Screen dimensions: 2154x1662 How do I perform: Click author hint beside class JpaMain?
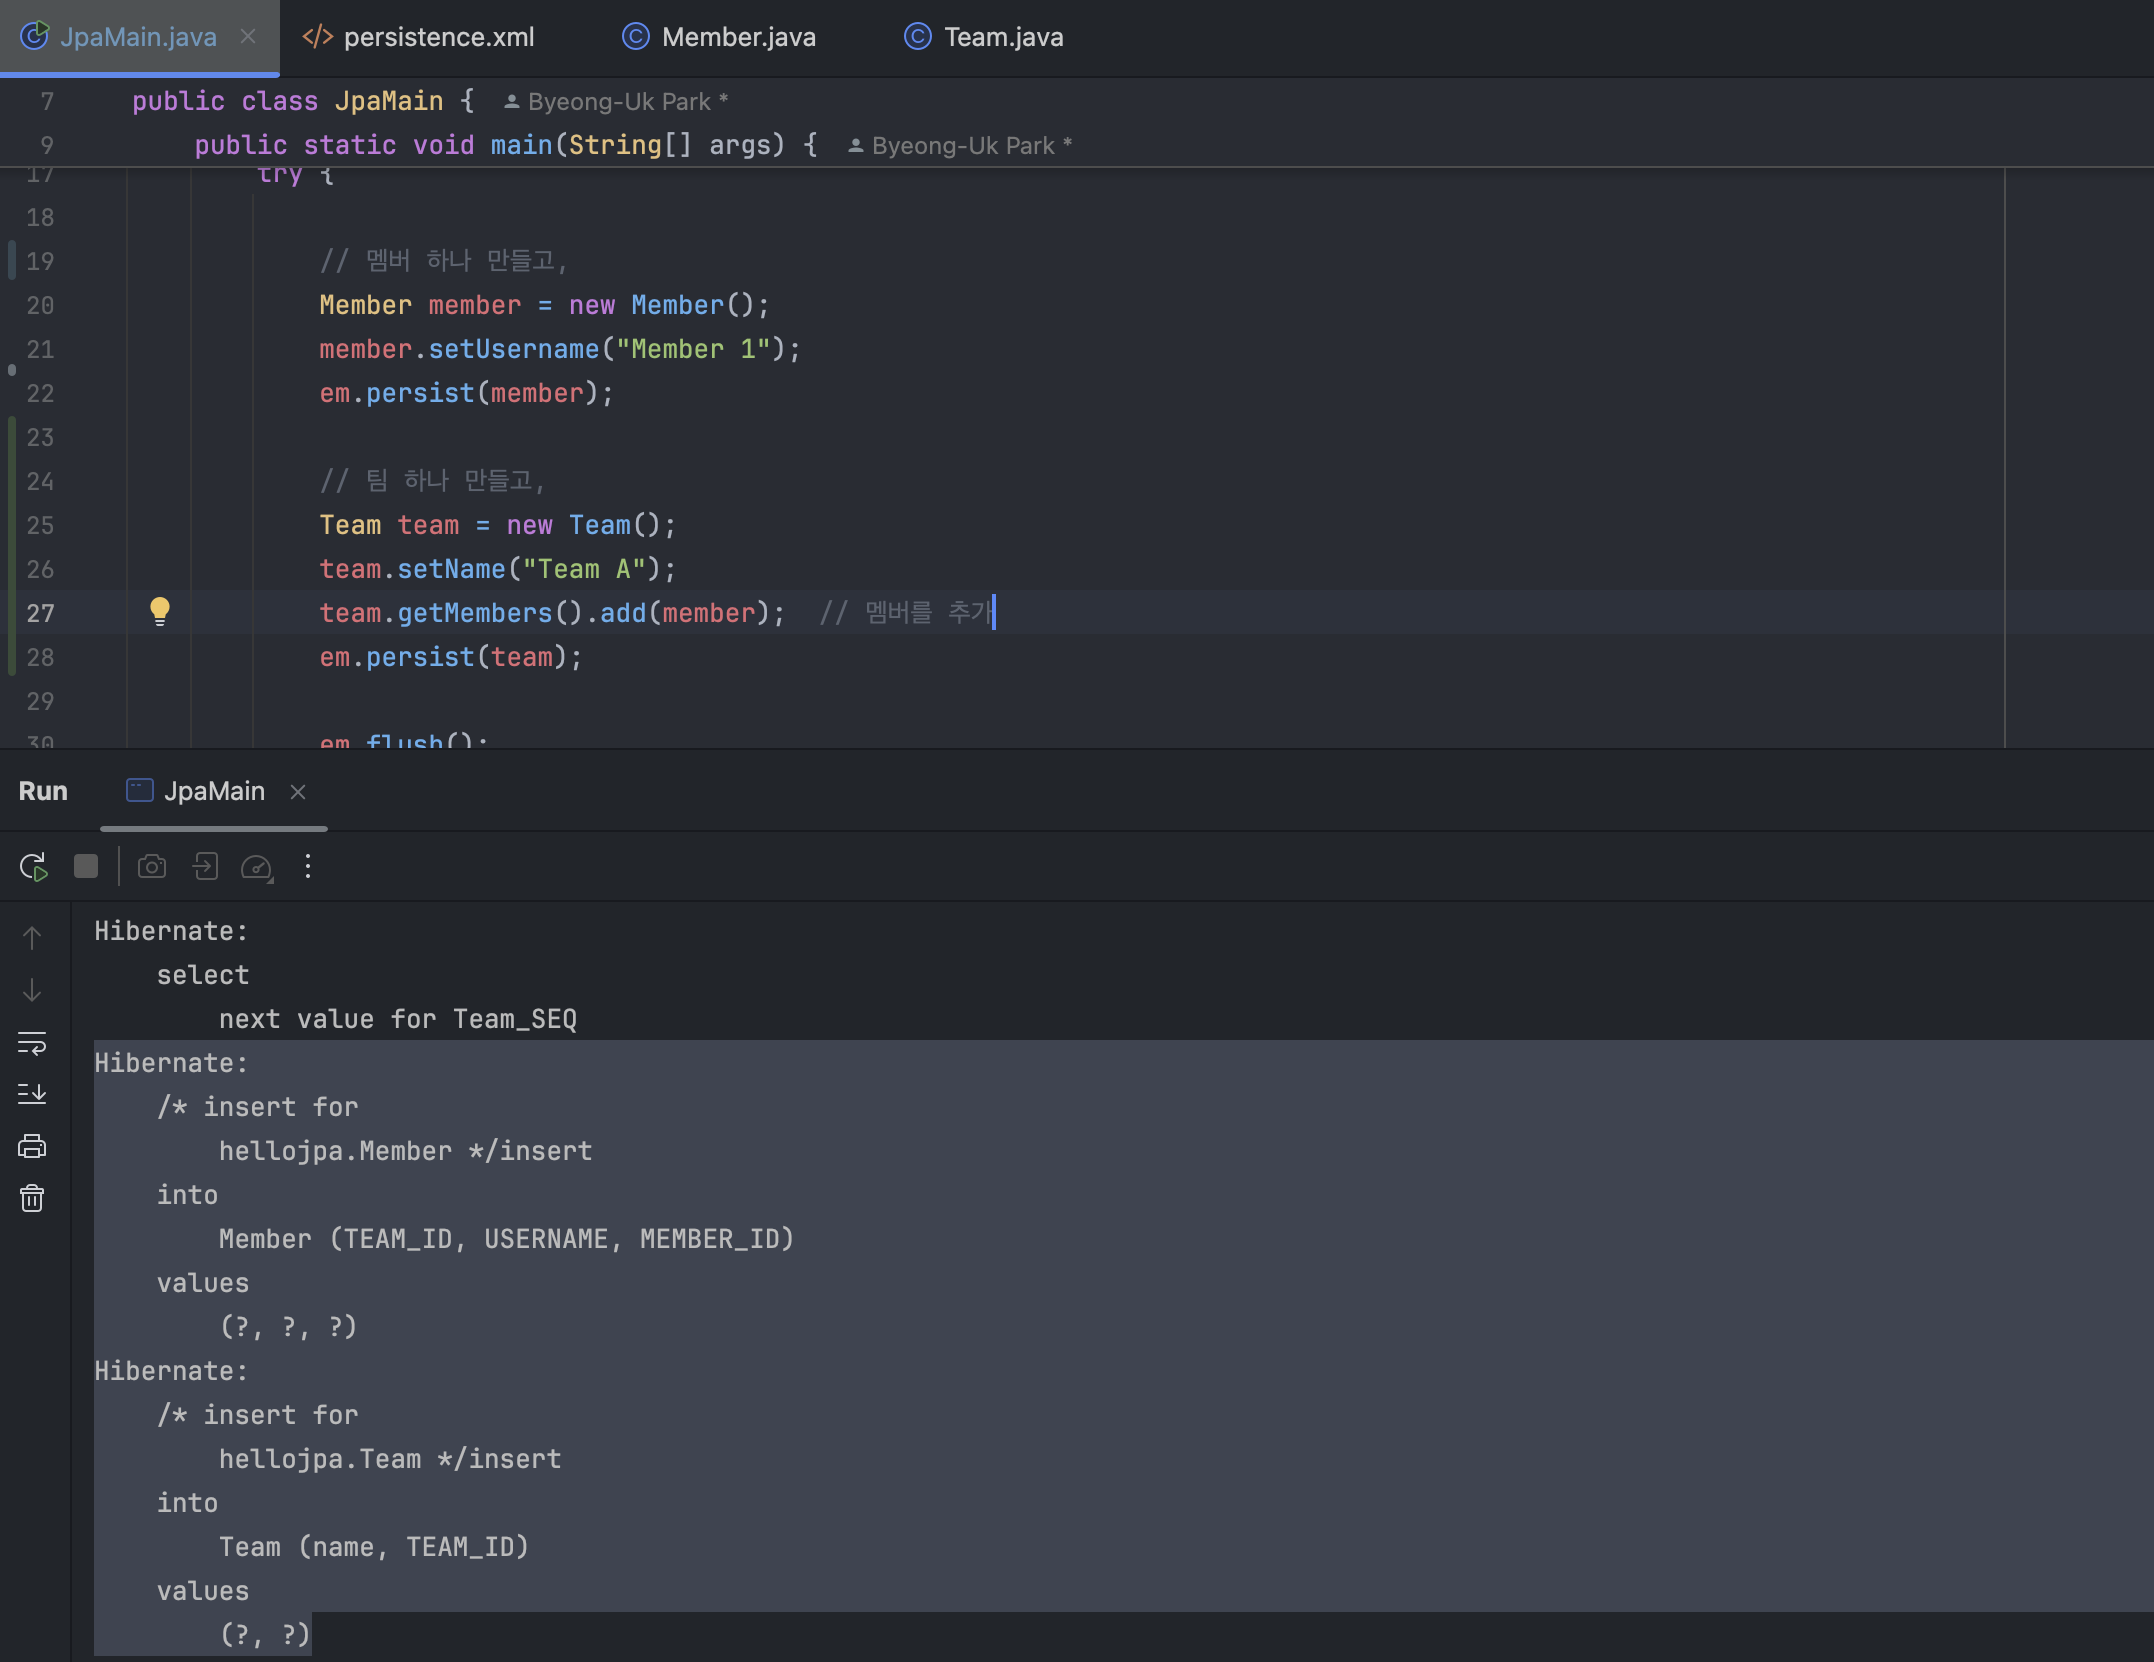tap(616, 102)
